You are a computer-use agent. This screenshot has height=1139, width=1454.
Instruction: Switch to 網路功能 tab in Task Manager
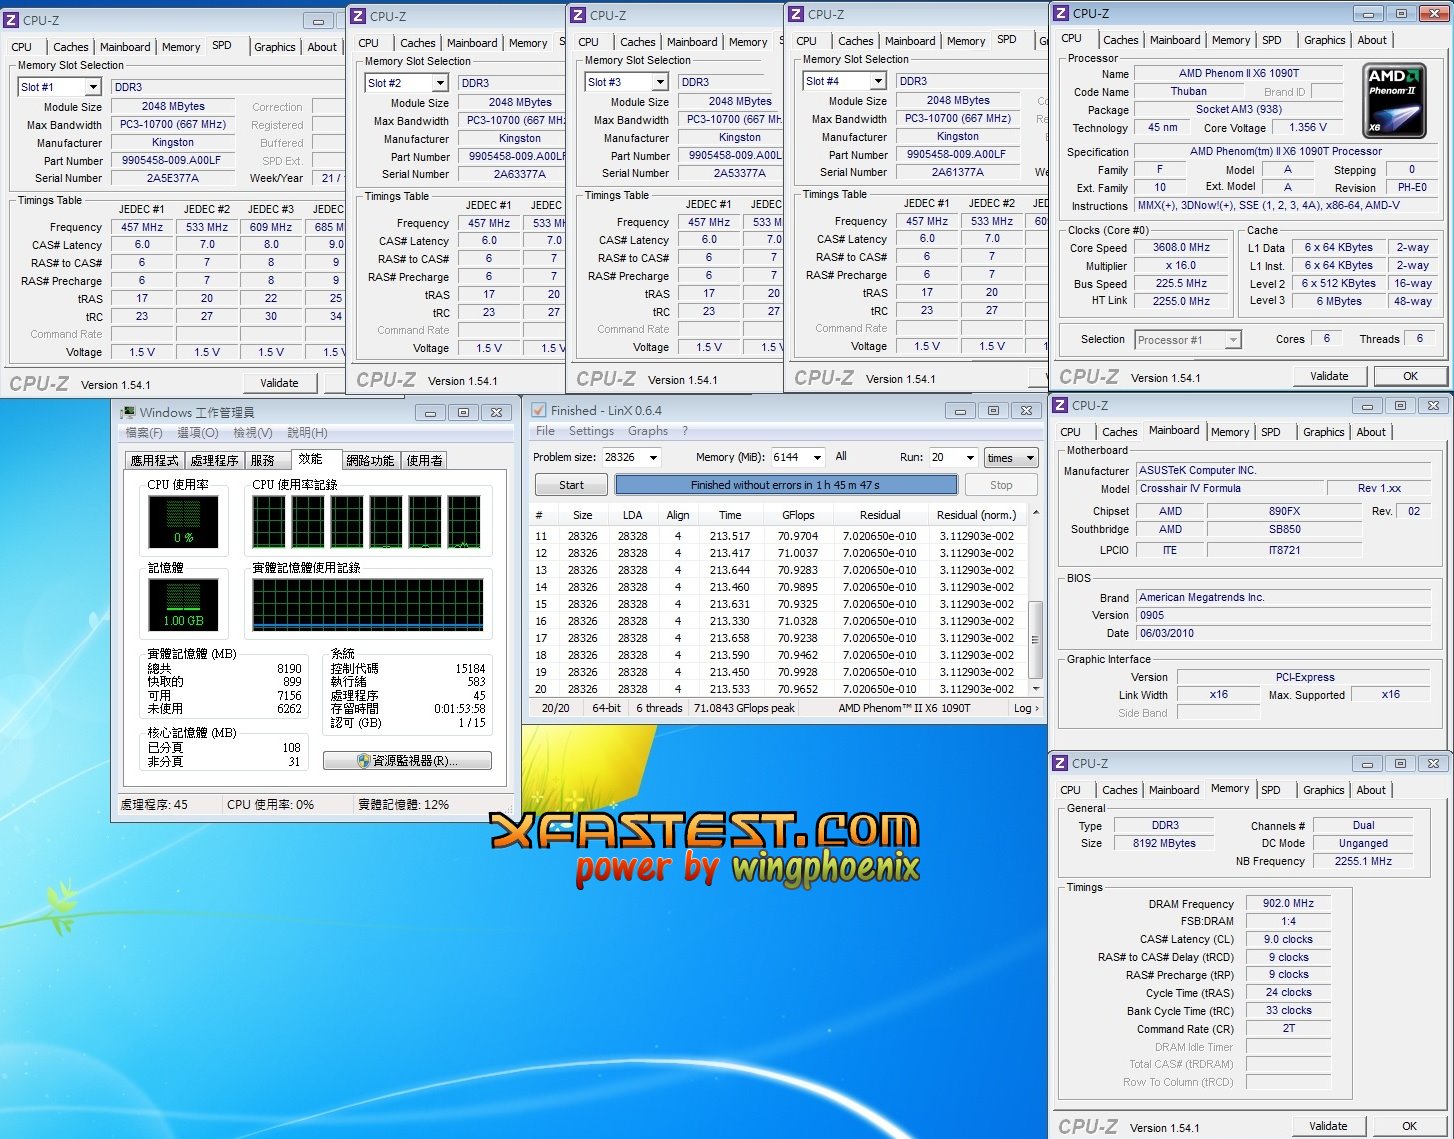tap(370, 460)
